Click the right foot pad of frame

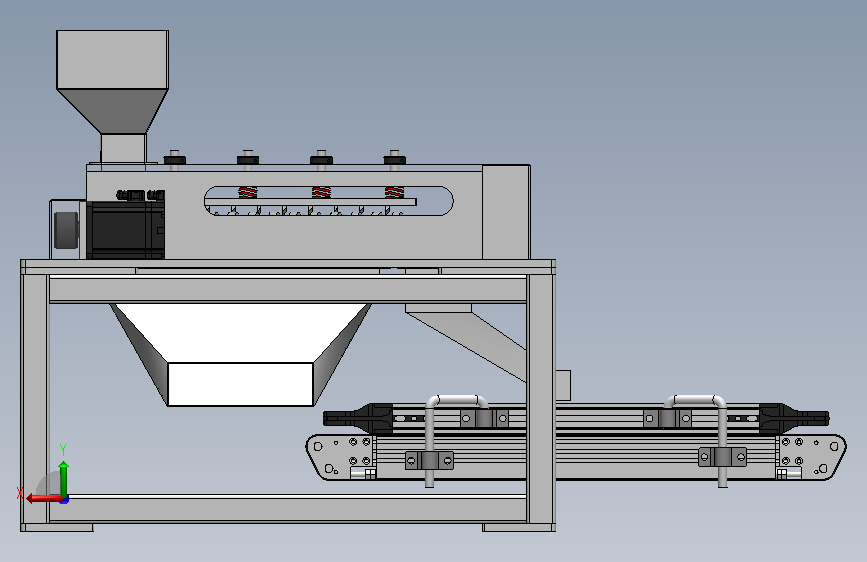[x=519, y=528]
